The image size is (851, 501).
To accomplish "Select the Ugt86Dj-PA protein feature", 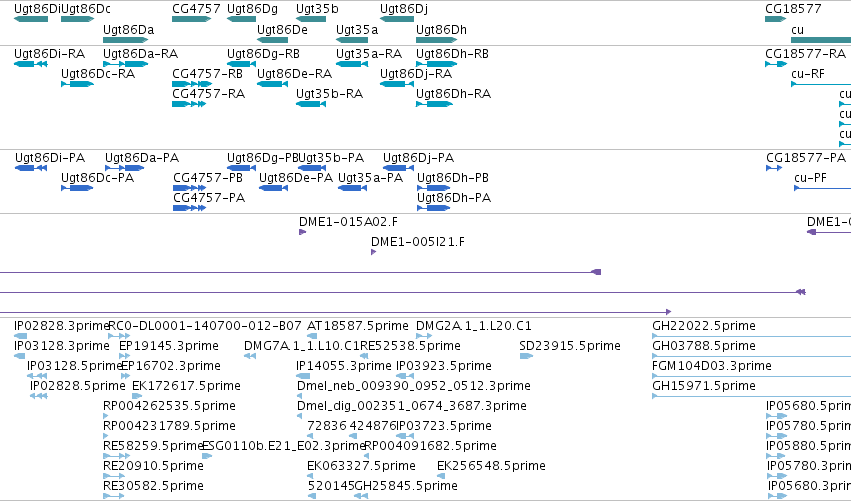I will pyautogui.click(x=398, y=168).
